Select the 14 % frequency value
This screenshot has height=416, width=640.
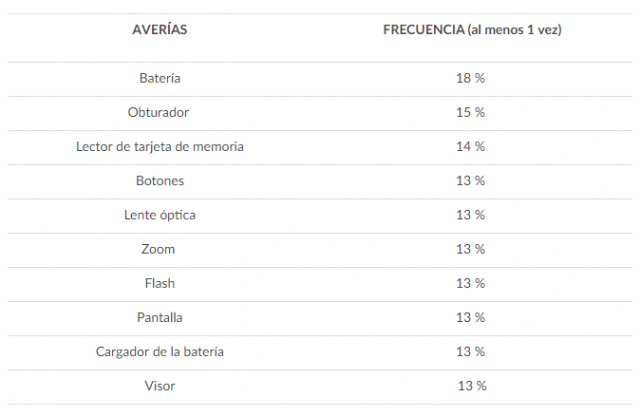(471, 146)
